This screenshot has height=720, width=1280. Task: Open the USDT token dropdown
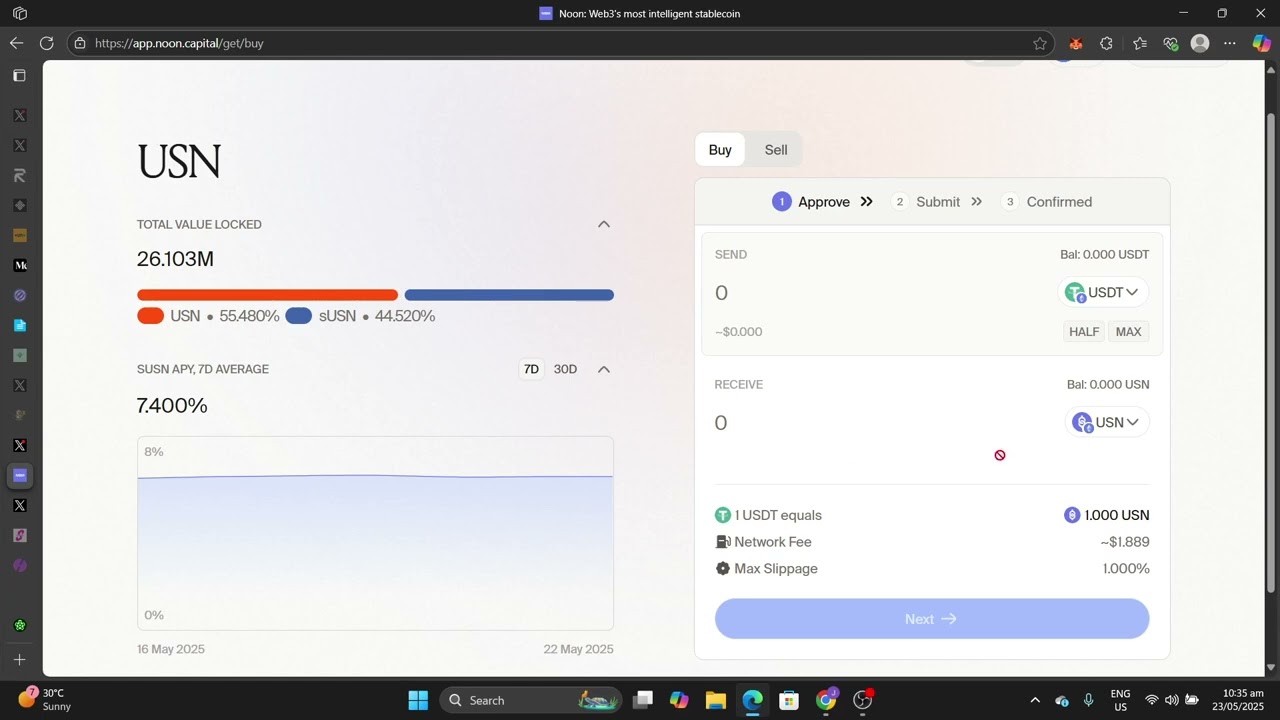point(1103,292)
